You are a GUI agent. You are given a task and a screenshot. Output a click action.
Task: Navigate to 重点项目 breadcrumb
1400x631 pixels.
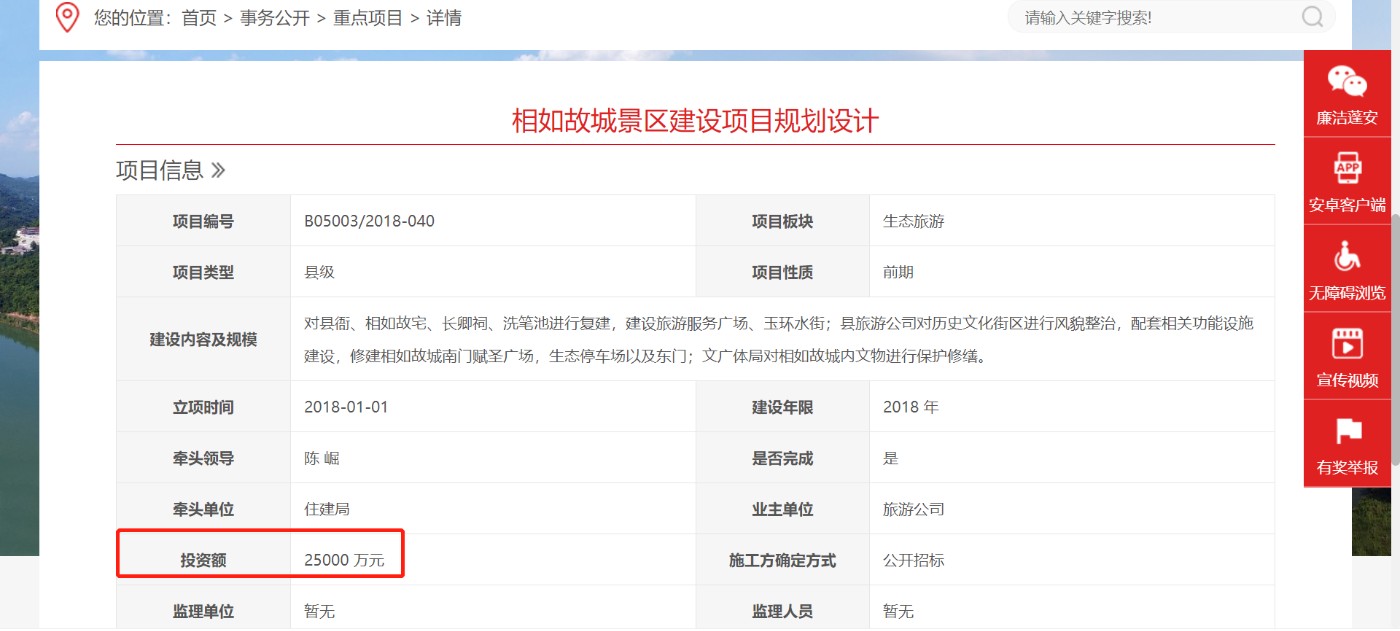368,18
